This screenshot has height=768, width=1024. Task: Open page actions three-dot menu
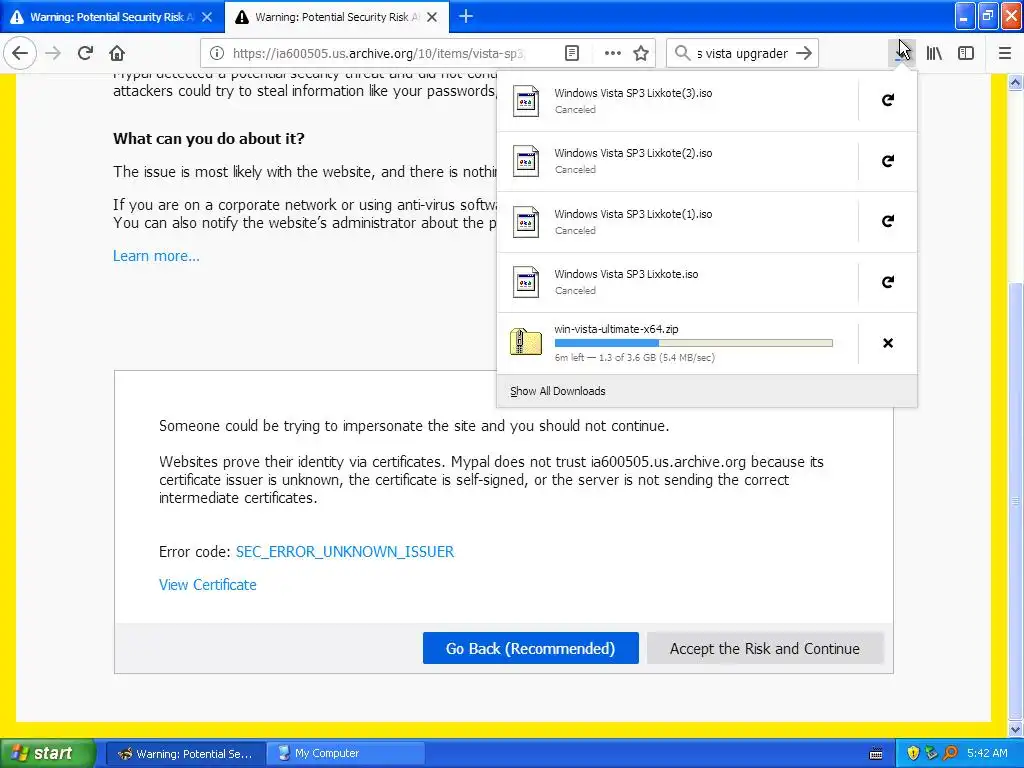612,53
